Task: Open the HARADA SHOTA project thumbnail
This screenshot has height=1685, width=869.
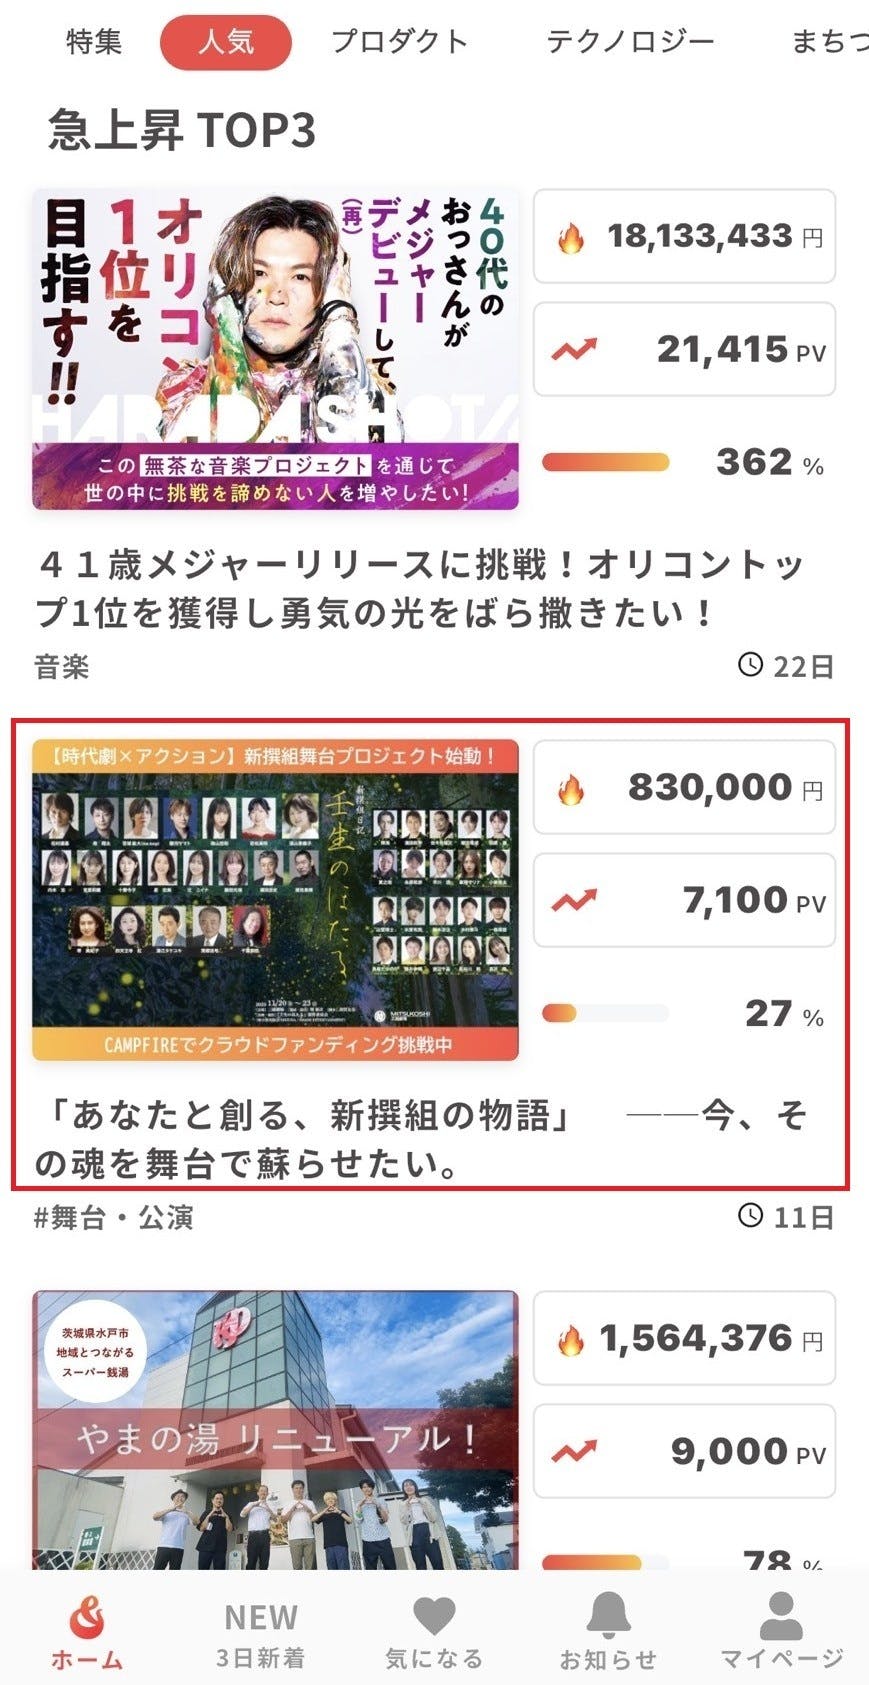Action: coord(275,349)
